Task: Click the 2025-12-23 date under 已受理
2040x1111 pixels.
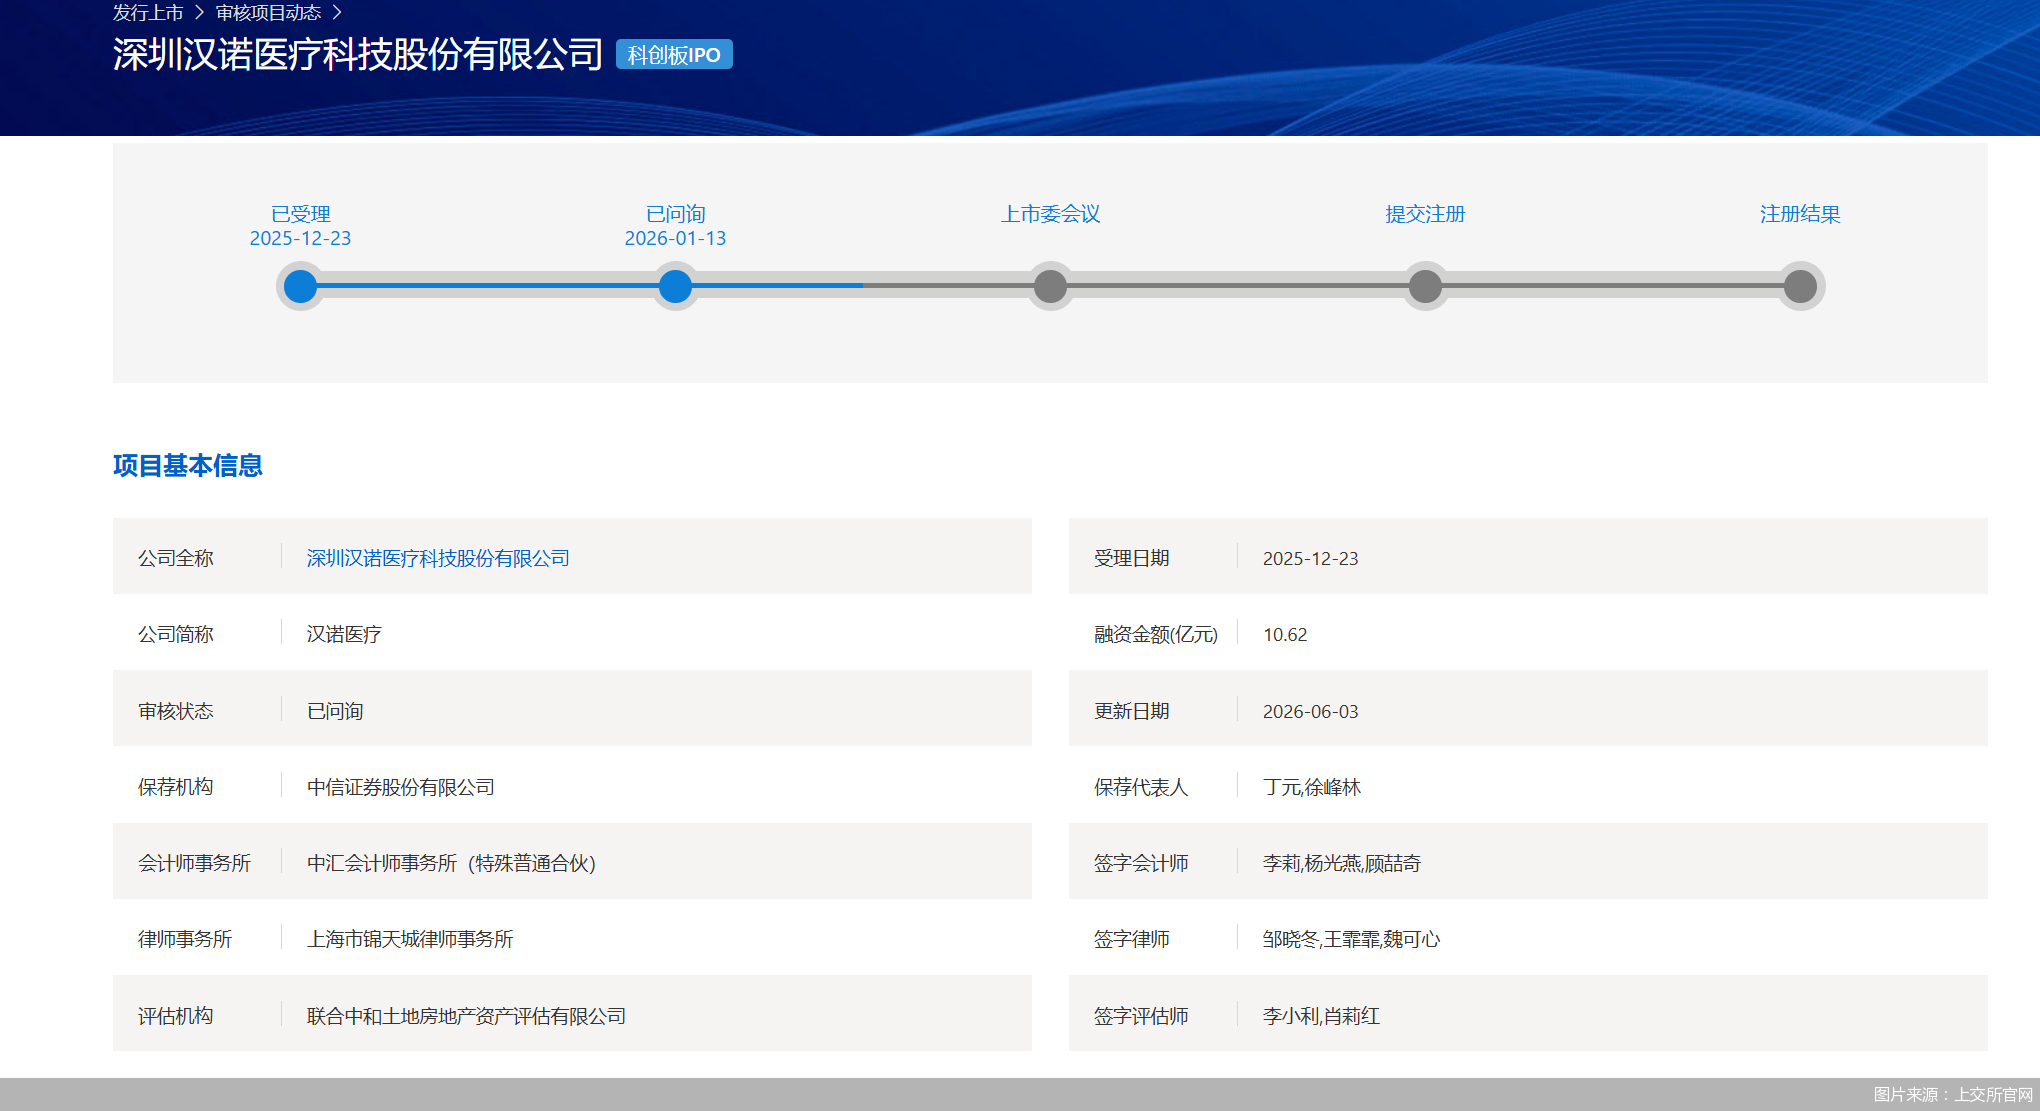Action: [x=300, y=238]
